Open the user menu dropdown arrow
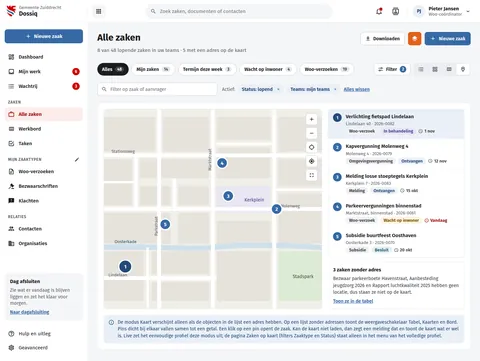Image resolution: width=480 pixels, height=361 pixels. click(468, 11)
